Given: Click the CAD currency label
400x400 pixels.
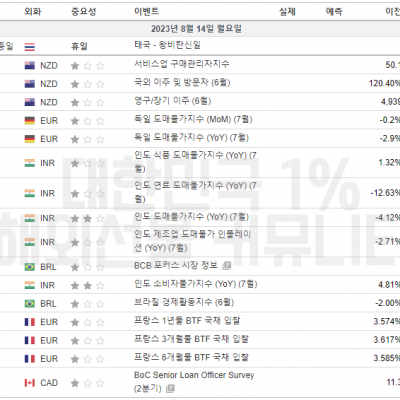Looking at the screenshot, I should click(49, 383).
